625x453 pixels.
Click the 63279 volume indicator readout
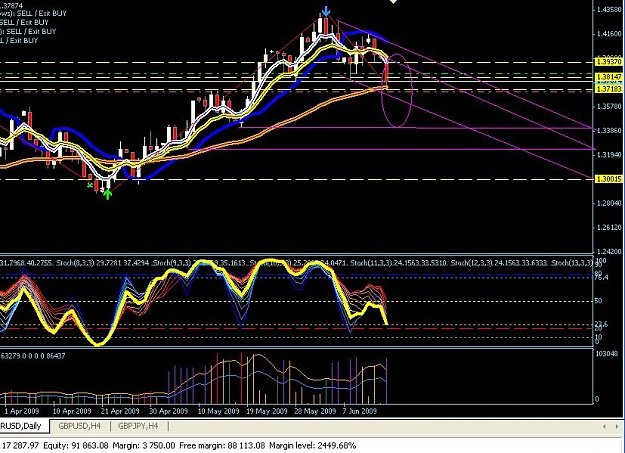coord(9,356)
